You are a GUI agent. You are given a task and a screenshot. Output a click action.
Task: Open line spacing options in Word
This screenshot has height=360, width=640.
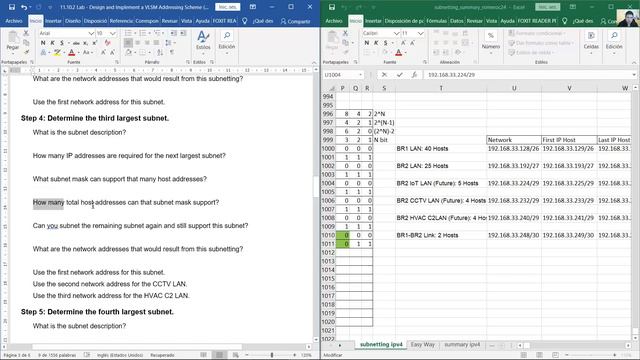click(169, 43)
